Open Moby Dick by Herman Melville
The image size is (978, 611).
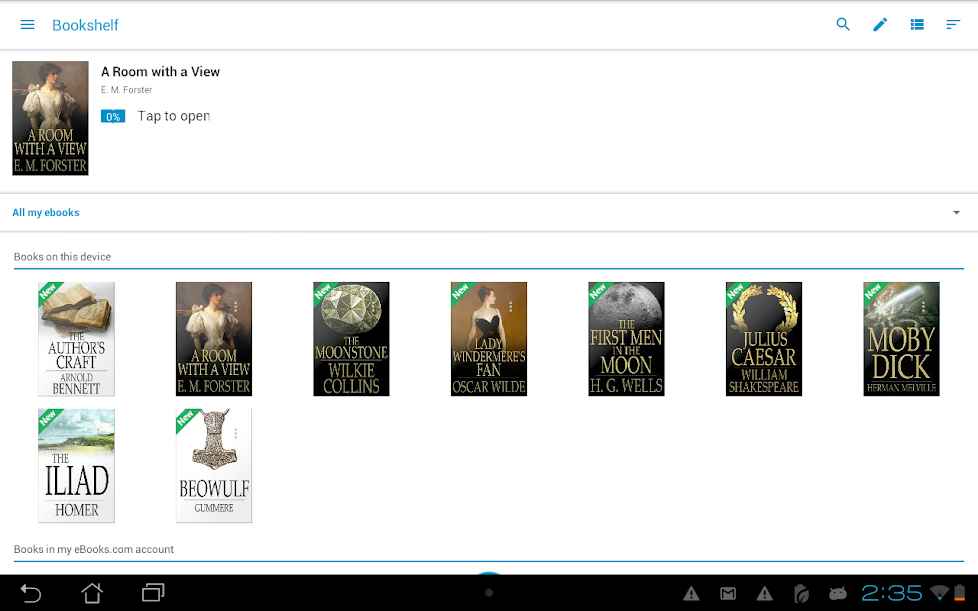click(901, 339)
